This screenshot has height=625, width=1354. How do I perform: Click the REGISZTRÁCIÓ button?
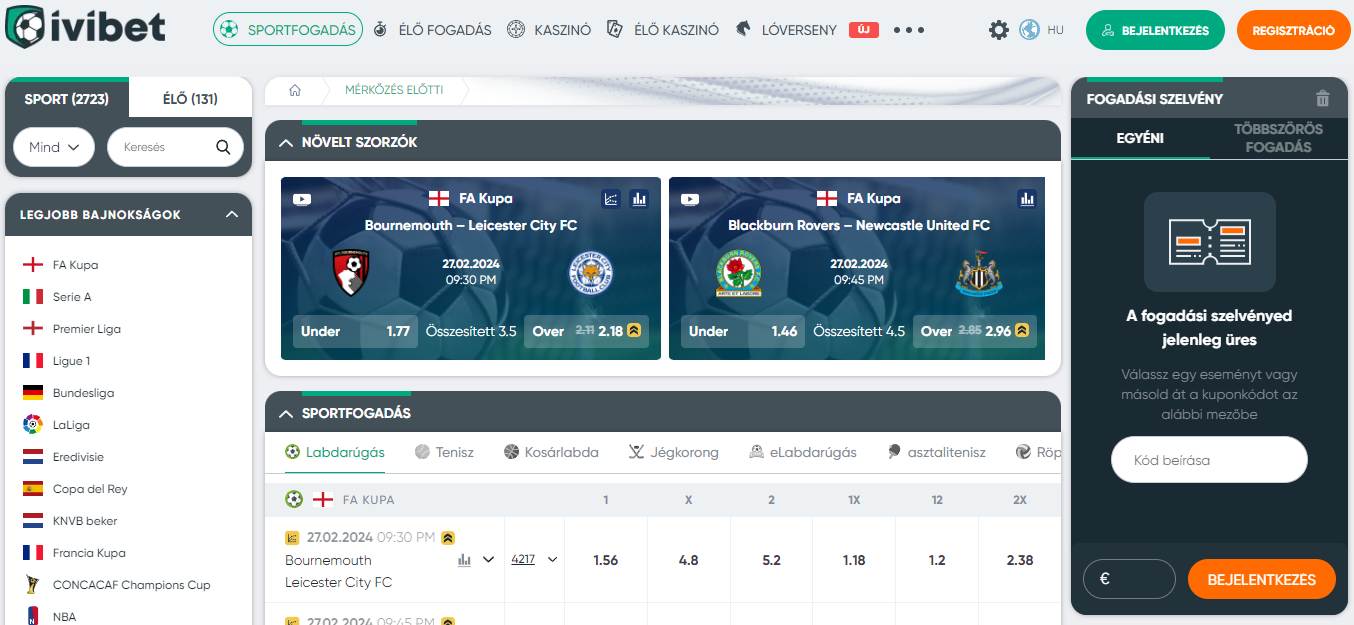click(1293, 30)
